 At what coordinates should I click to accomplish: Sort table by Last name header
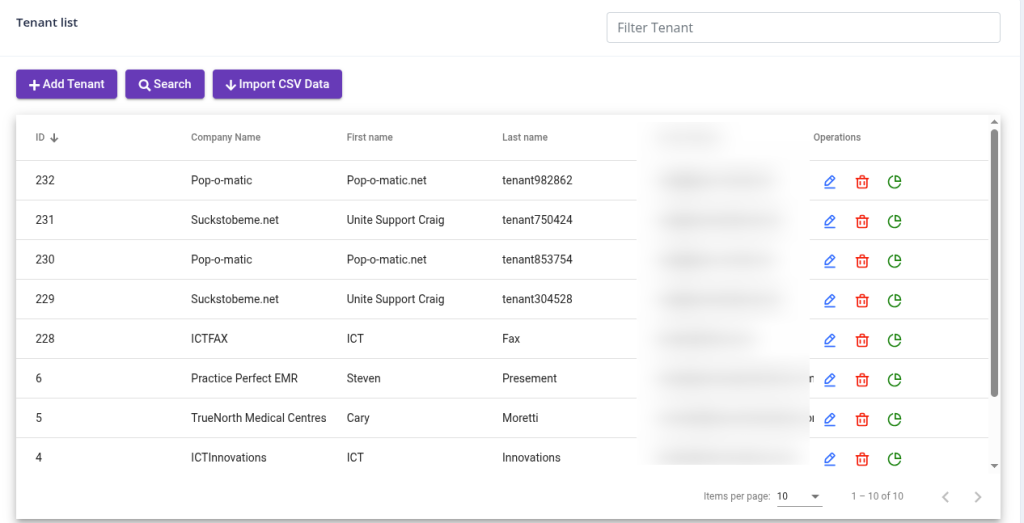coord(524,138)
